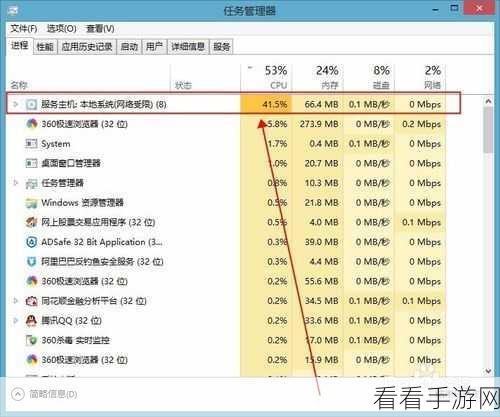Open the 查看(V) menu
This screenshot has width=500, height=417.
tap(100, 29)
